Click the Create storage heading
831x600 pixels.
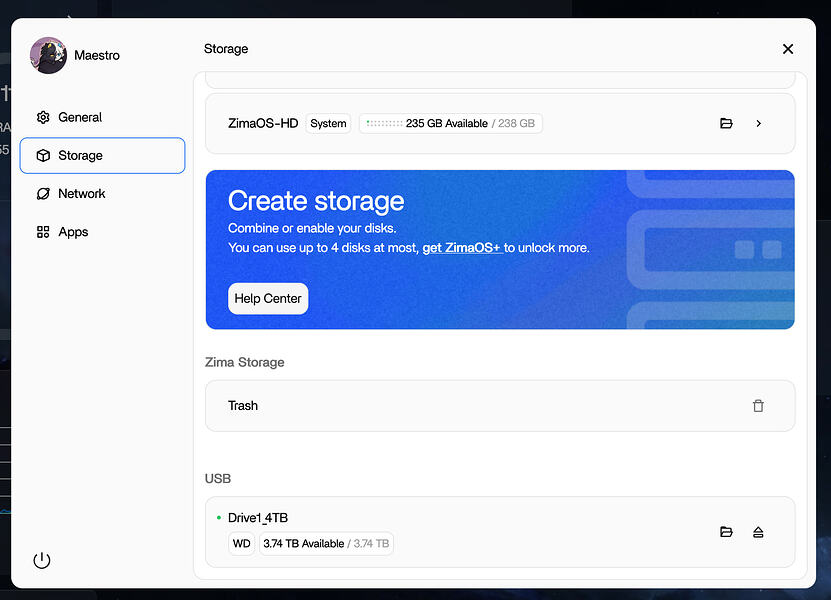pos(316,201)
